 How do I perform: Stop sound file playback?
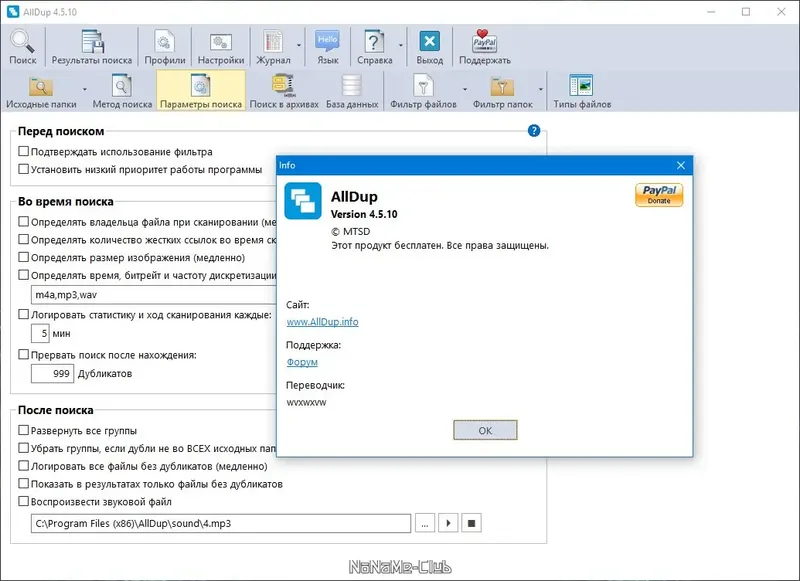point(471,523)
